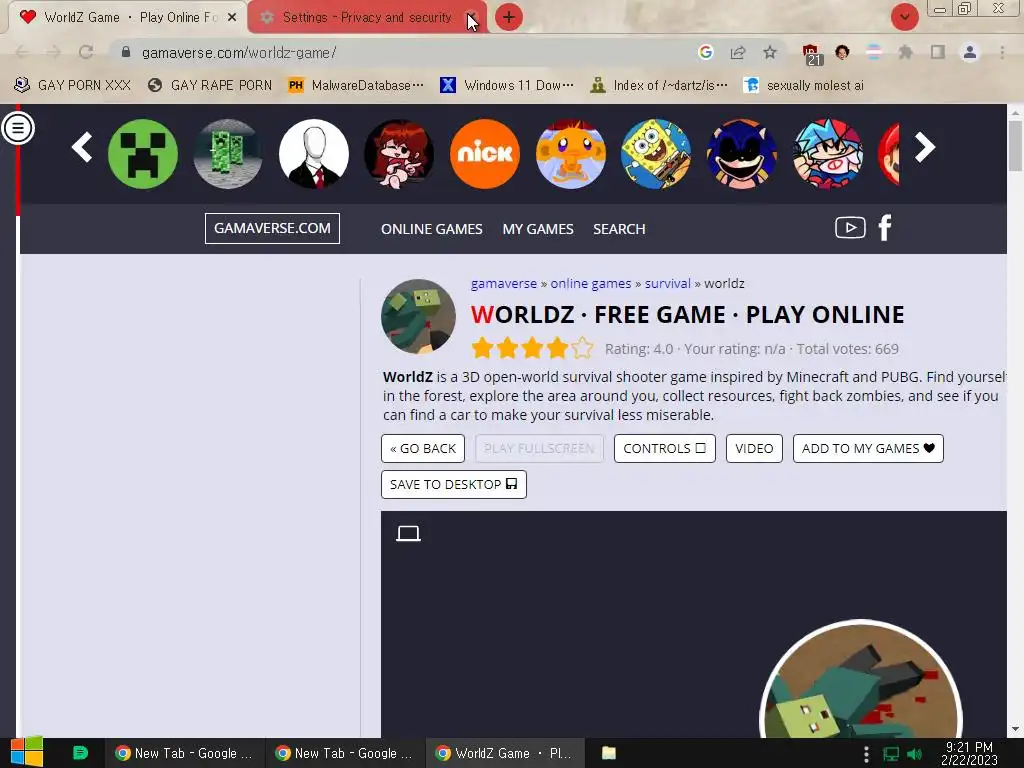Open MalwareDatabase bookmark
Image resolution: width=1024 pixels, height=768 pixels.
pos(356,86)
